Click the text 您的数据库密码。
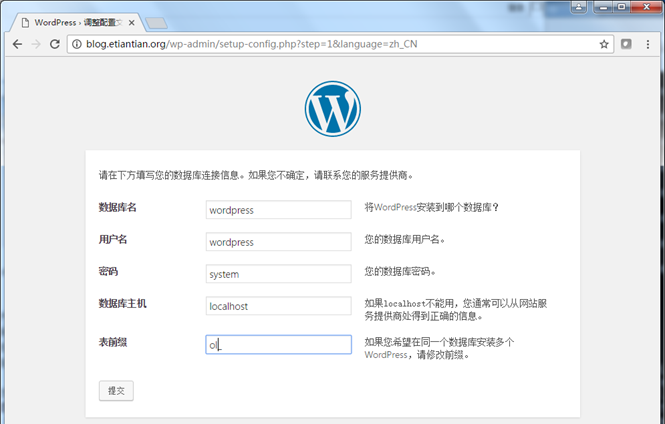This screenshot has width=665, height=424. (400, 271)
